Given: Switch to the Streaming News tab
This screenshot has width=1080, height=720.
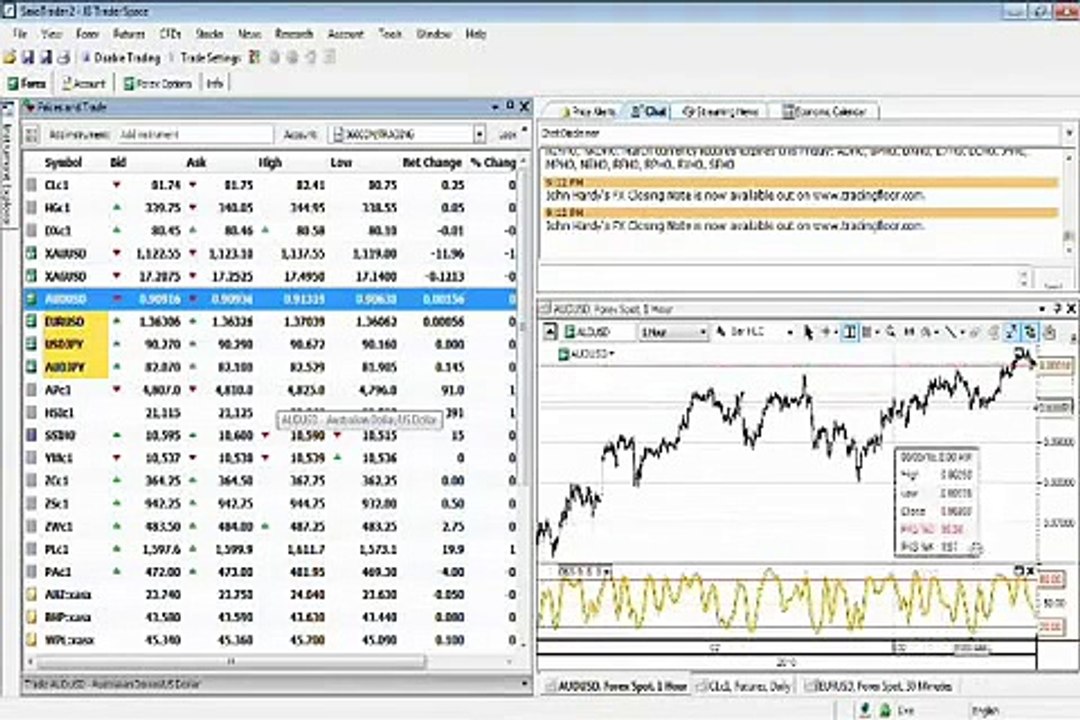Looking at the screenshot, I should point(720,112).
